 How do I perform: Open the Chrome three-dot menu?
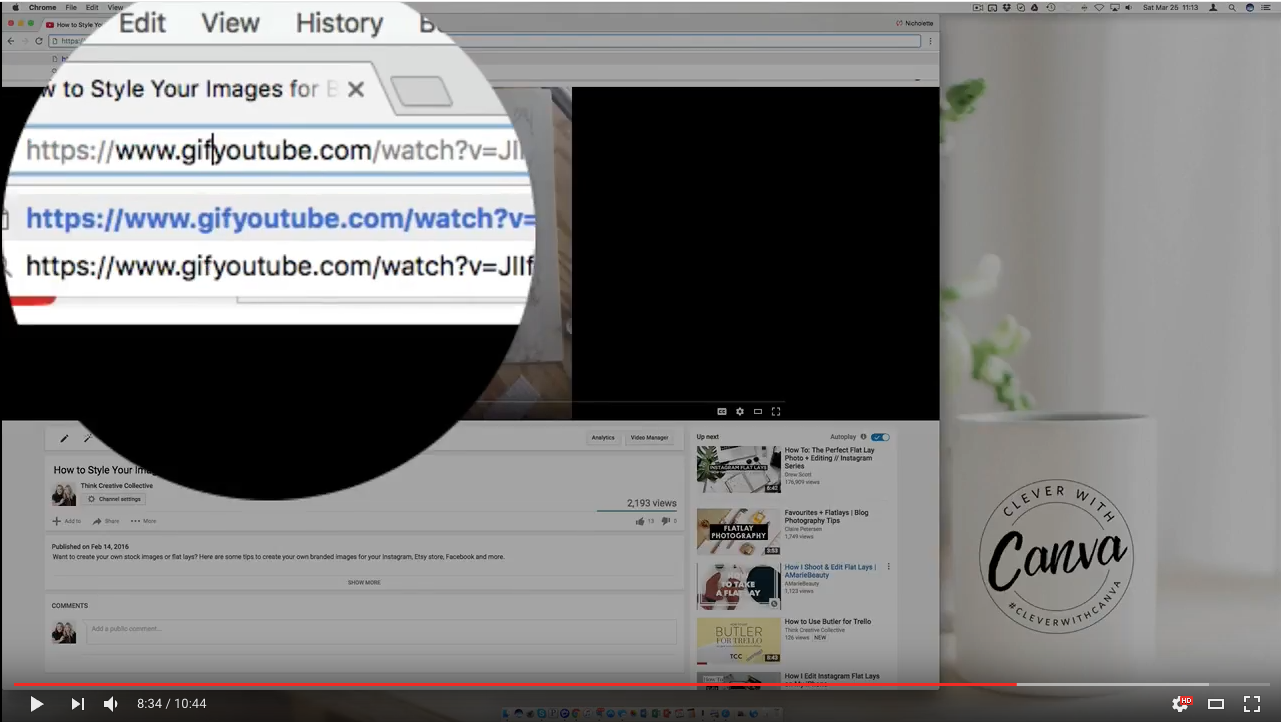(x=931, y=41)
